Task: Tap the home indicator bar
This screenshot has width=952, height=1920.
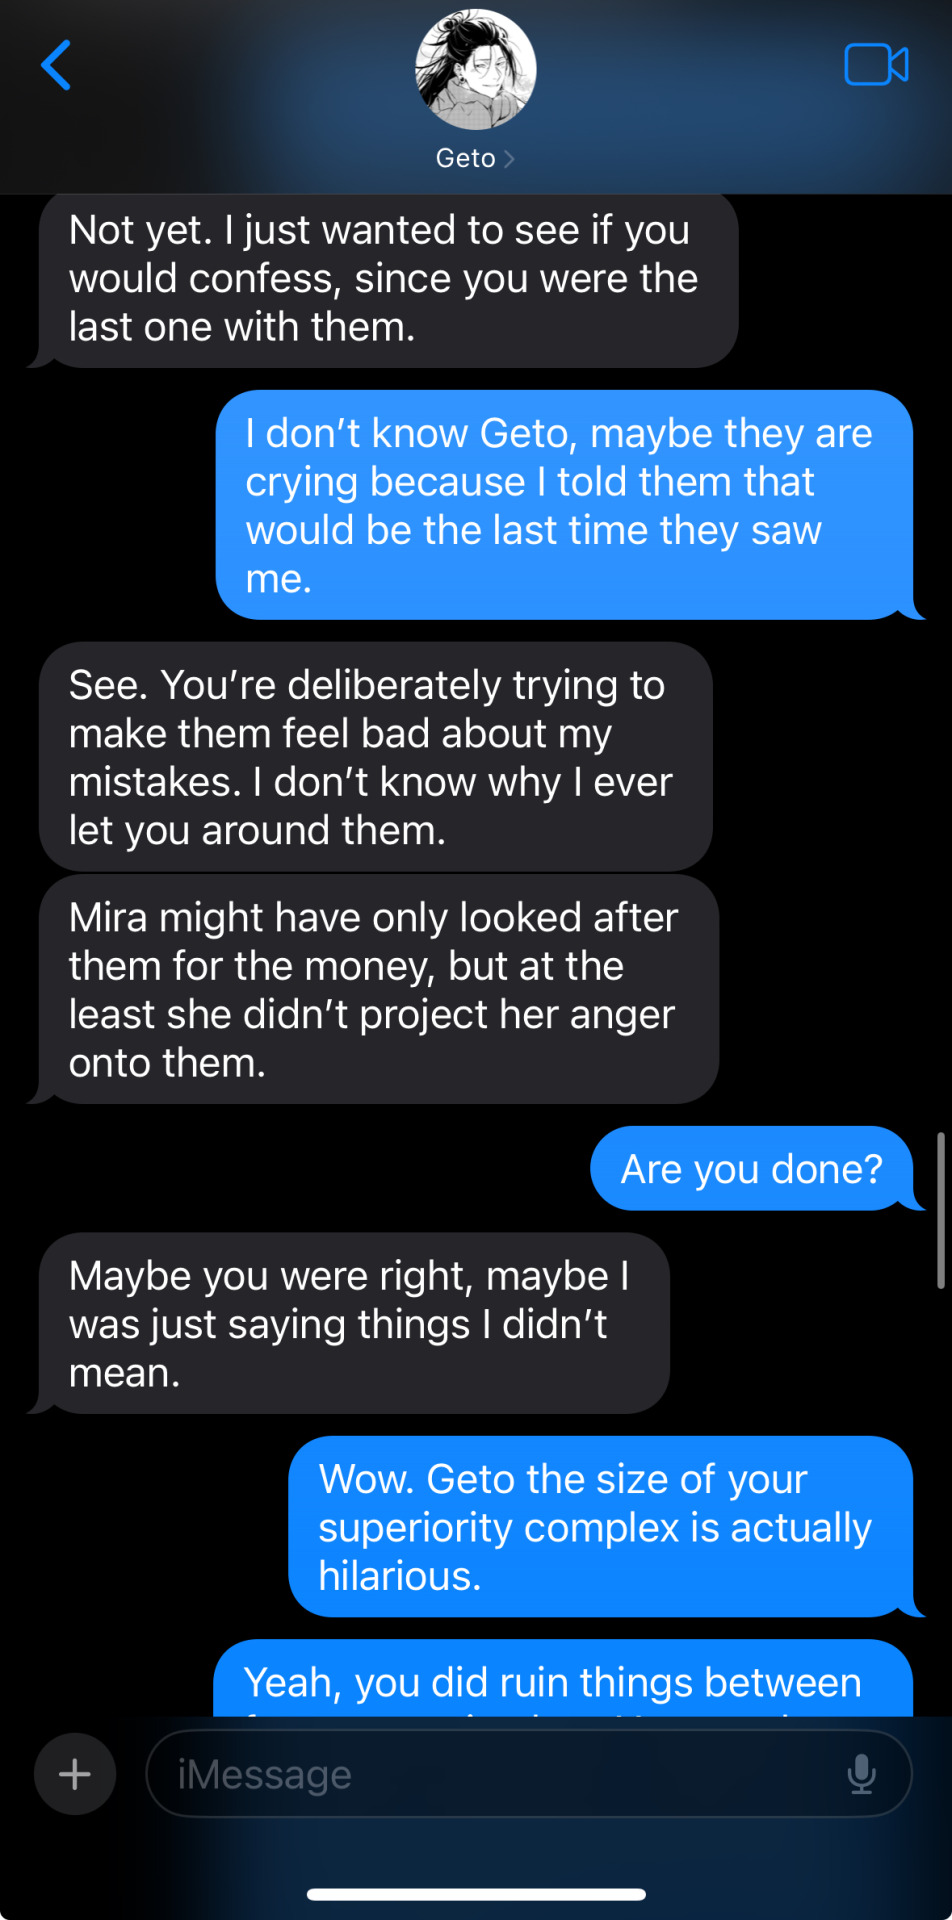Action: pyautogui.click(x=476, y=1894)
